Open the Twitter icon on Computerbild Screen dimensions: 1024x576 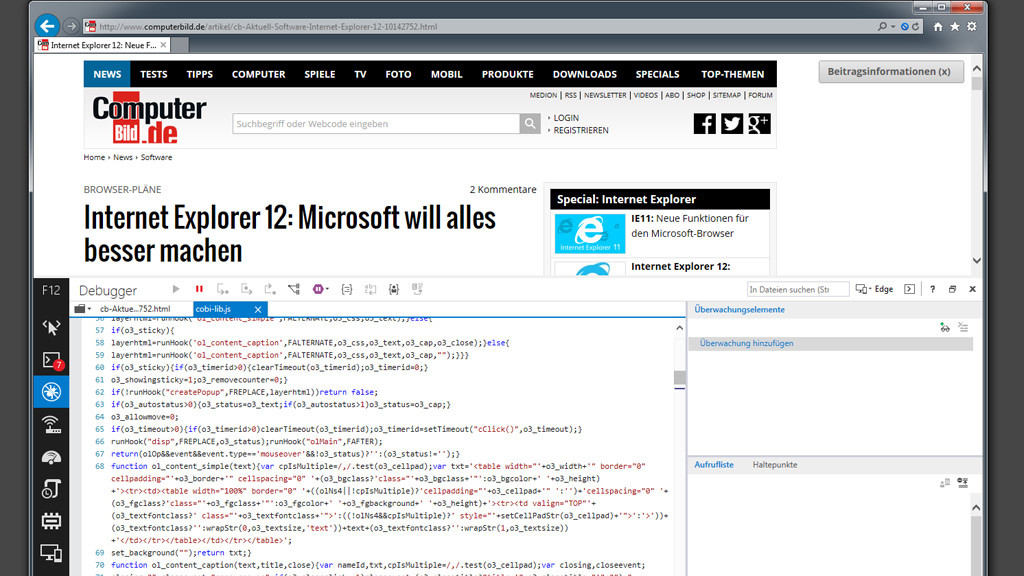point(732,123)
